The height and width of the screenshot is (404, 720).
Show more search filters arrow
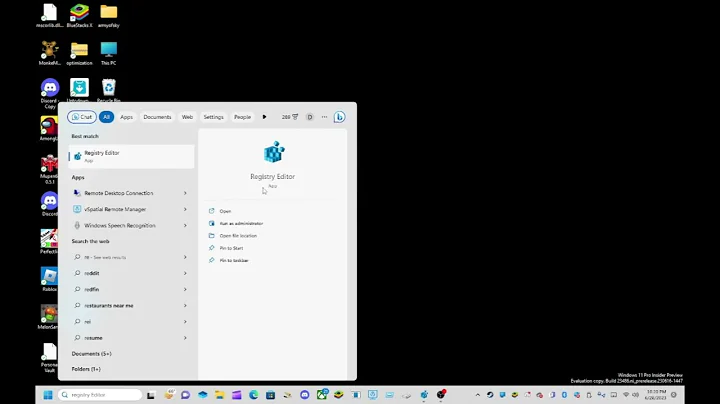click(264, 117)
